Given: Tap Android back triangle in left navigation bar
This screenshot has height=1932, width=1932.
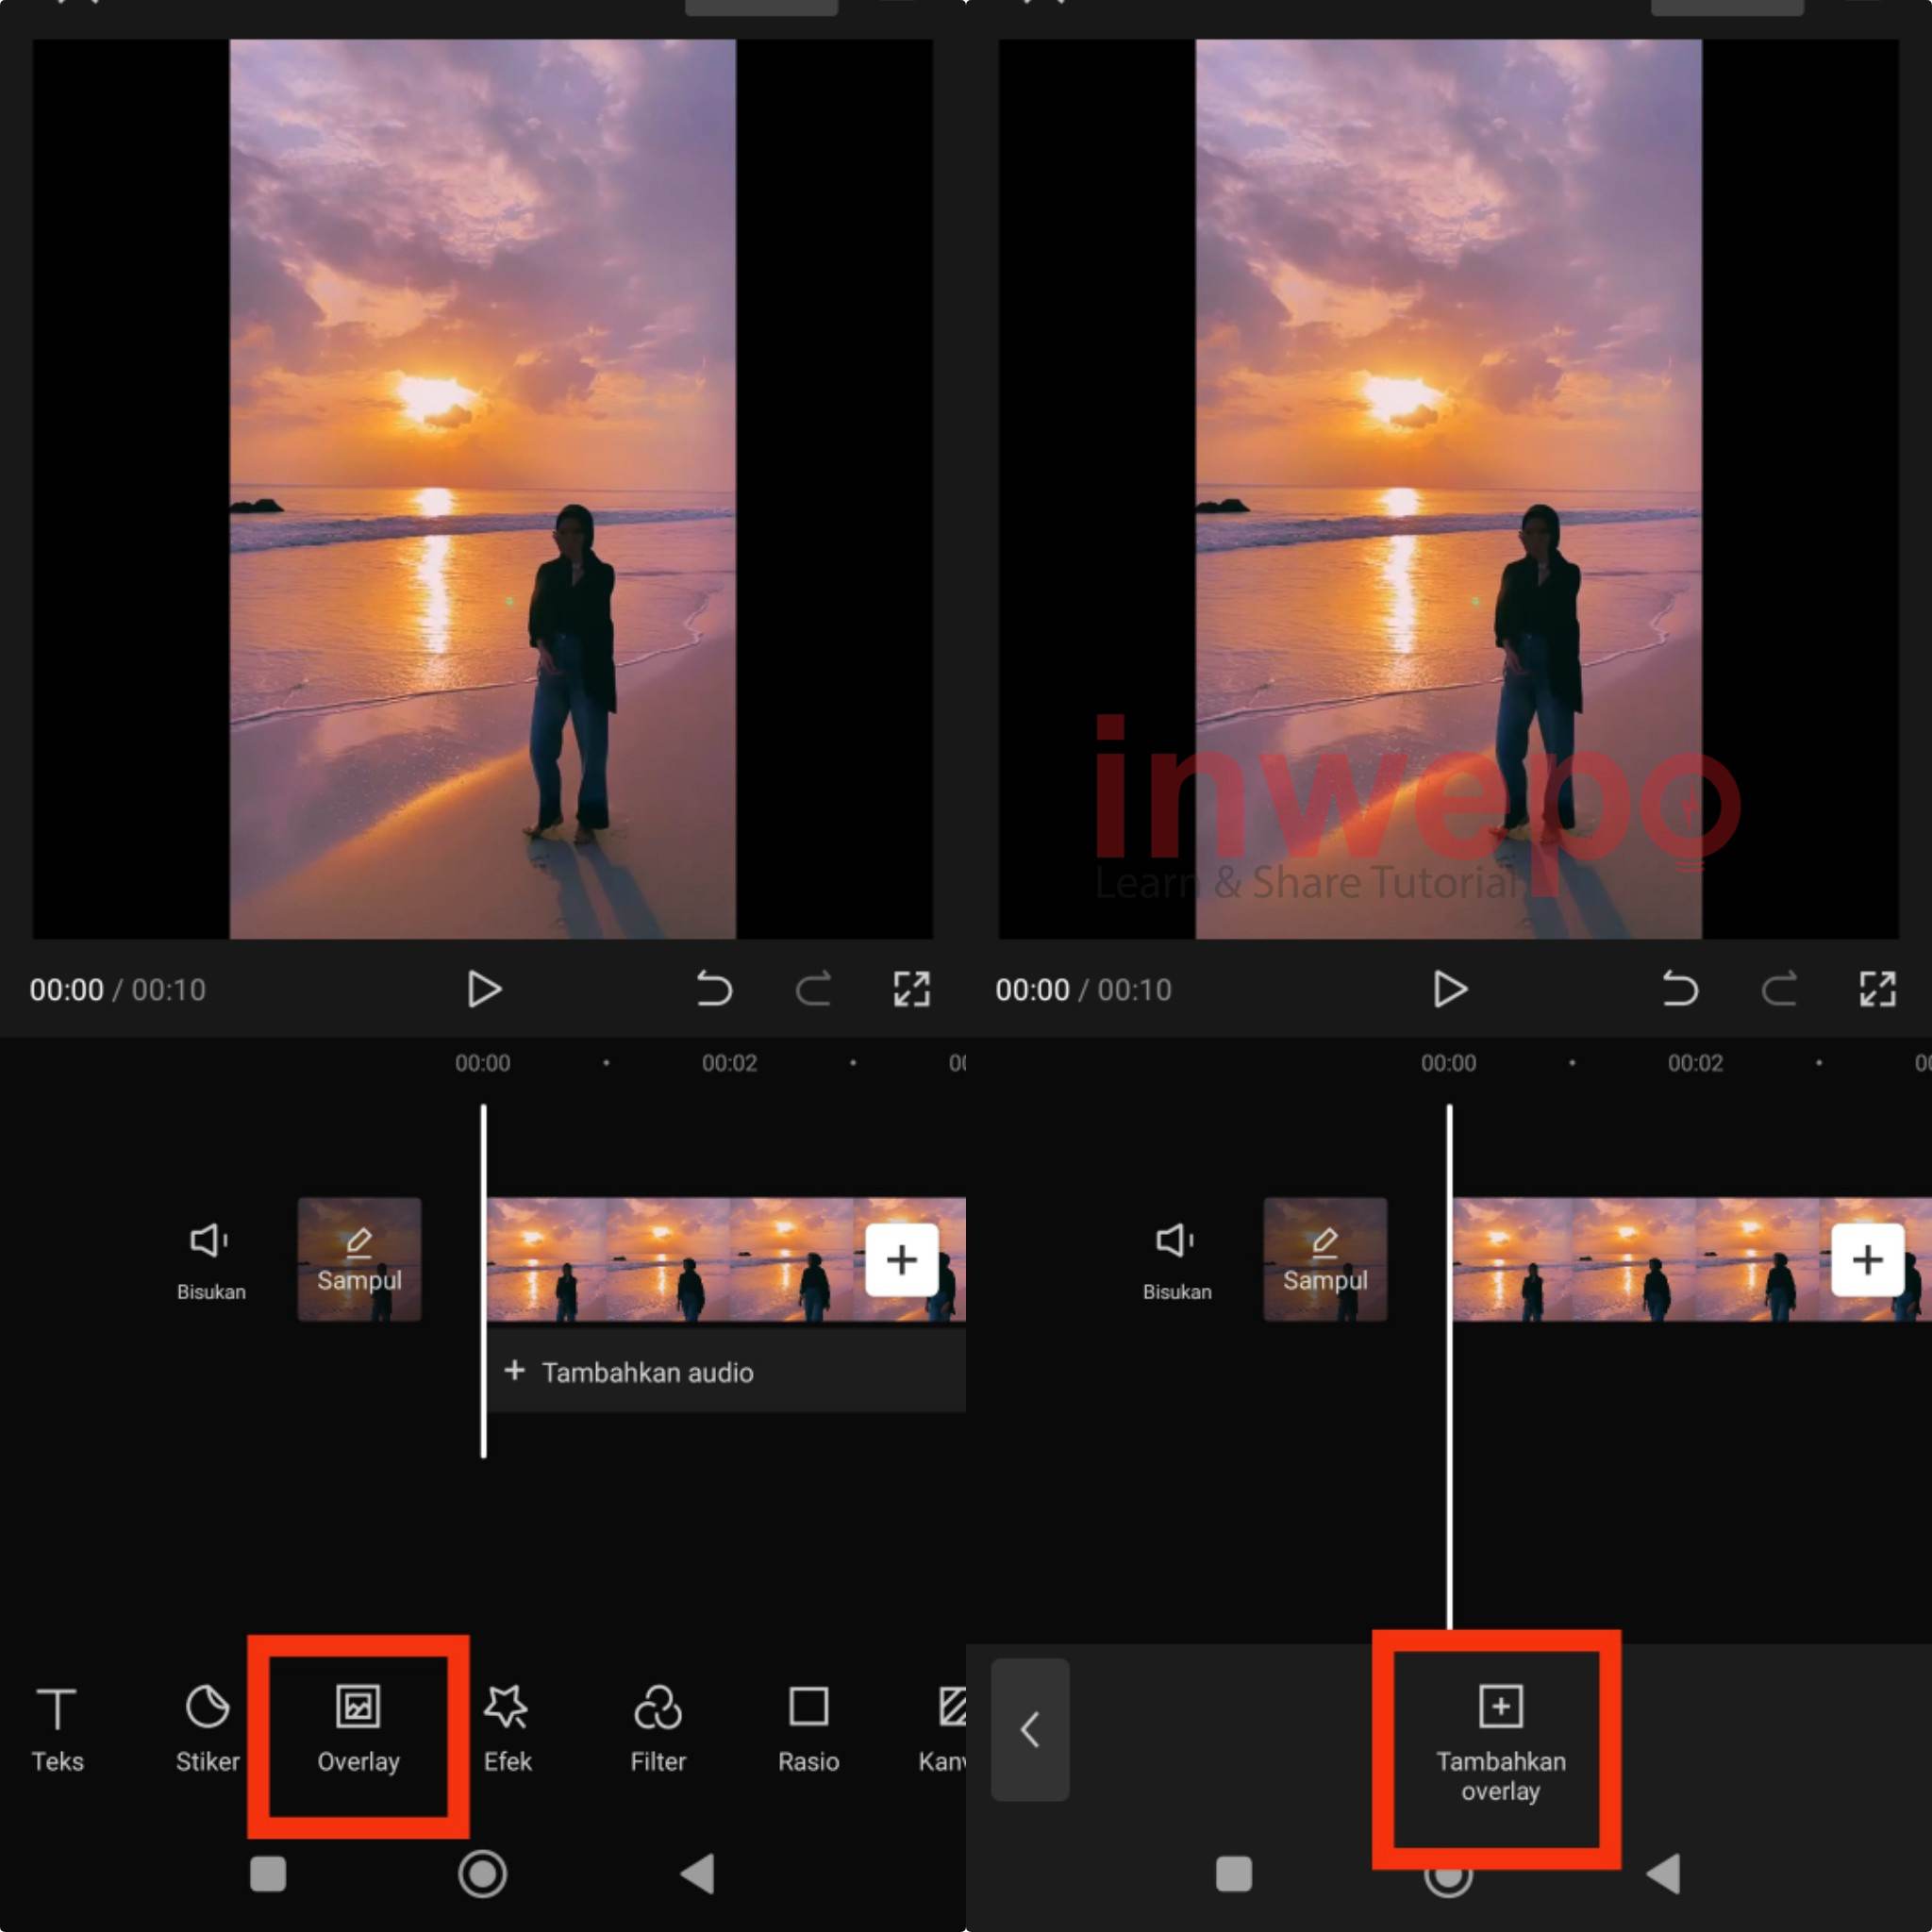Looking at the screenshot, I should (x=698, y=1874).
